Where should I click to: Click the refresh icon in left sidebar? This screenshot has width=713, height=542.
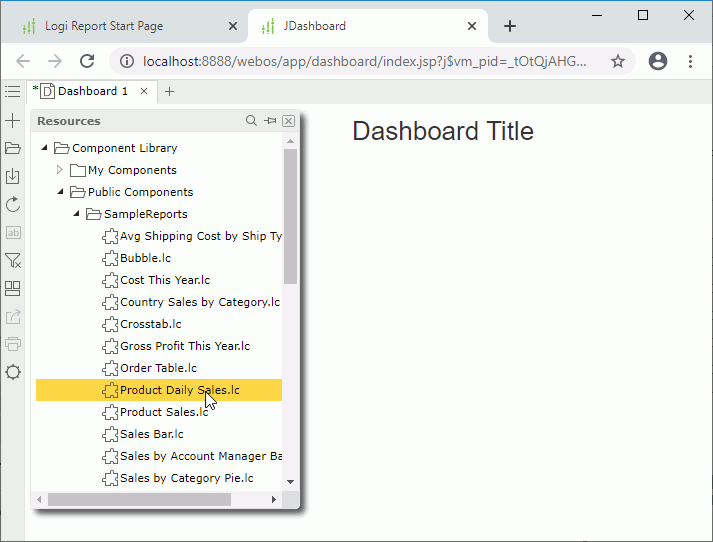[x=13, y=204]
